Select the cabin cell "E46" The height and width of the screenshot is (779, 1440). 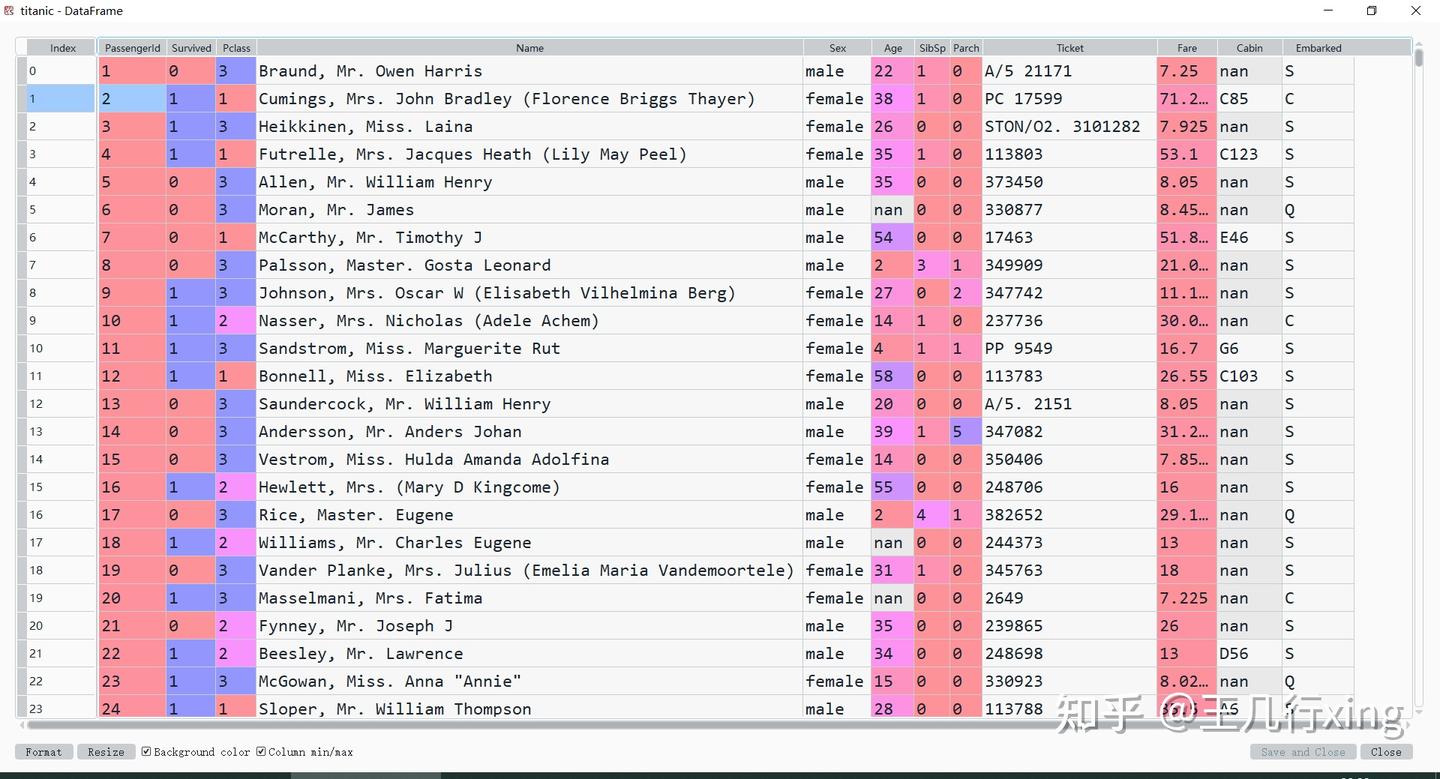click(x=1250, y=238)
